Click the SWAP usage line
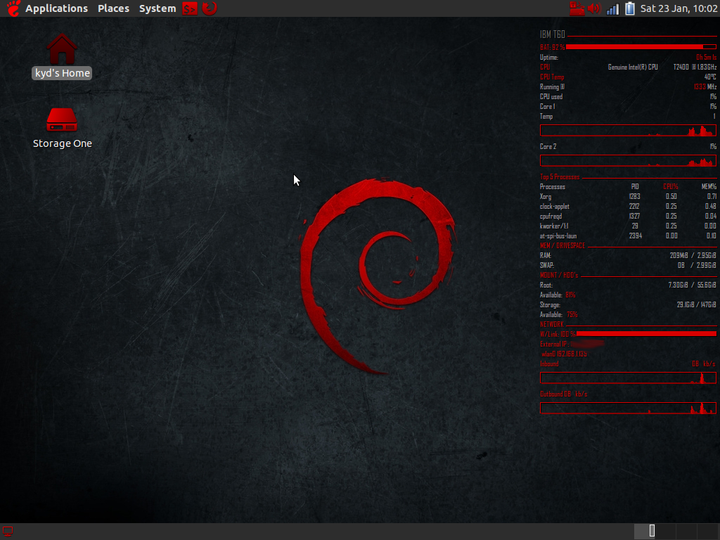The height and width of the screenshot is (540, 720). [628, 265]
